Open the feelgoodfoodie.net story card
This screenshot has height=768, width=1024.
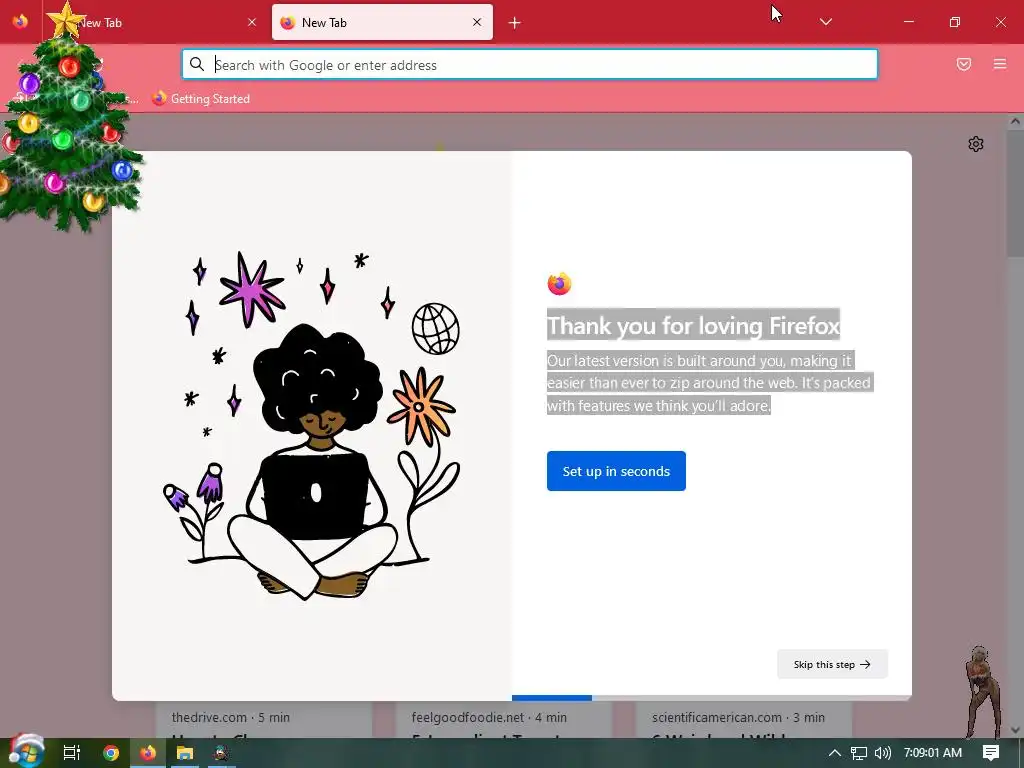pos(504,720)
